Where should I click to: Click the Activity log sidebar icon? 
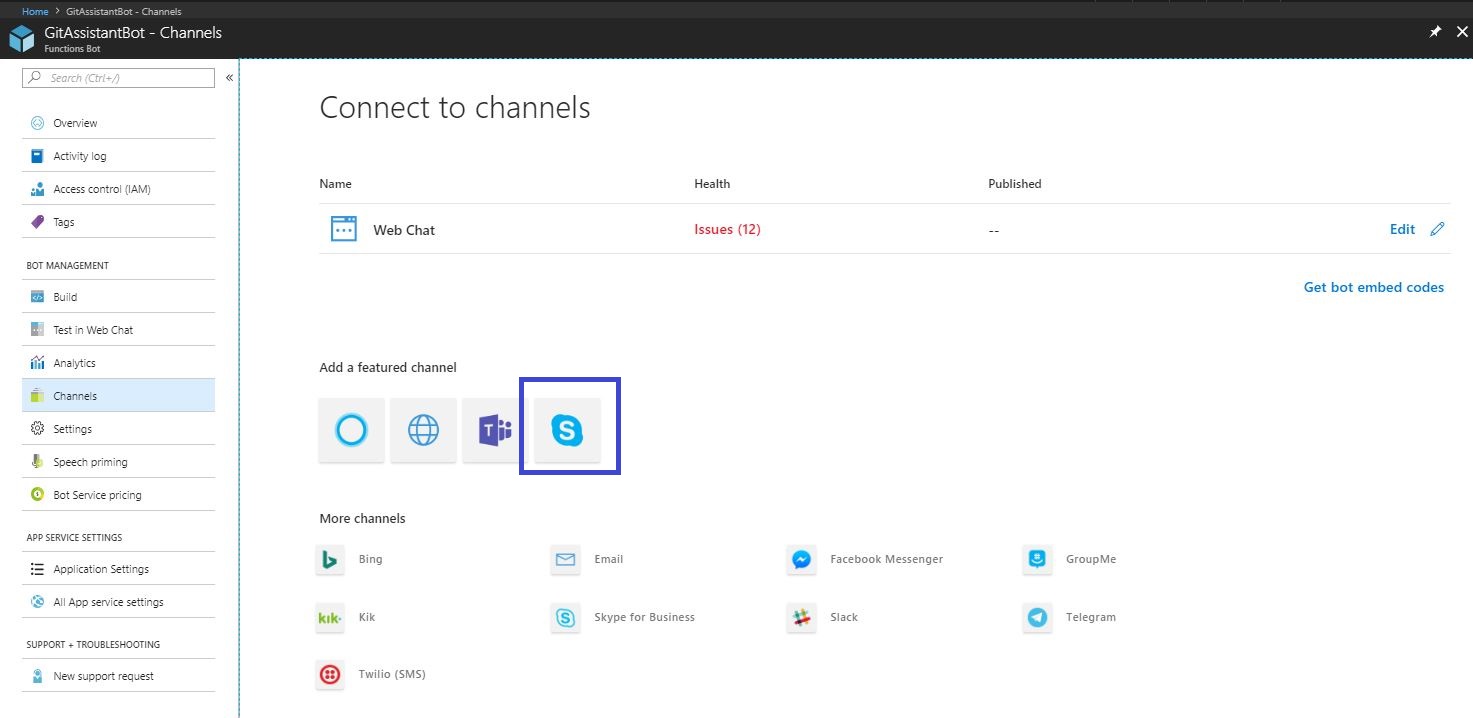click(x=38, y=156)
